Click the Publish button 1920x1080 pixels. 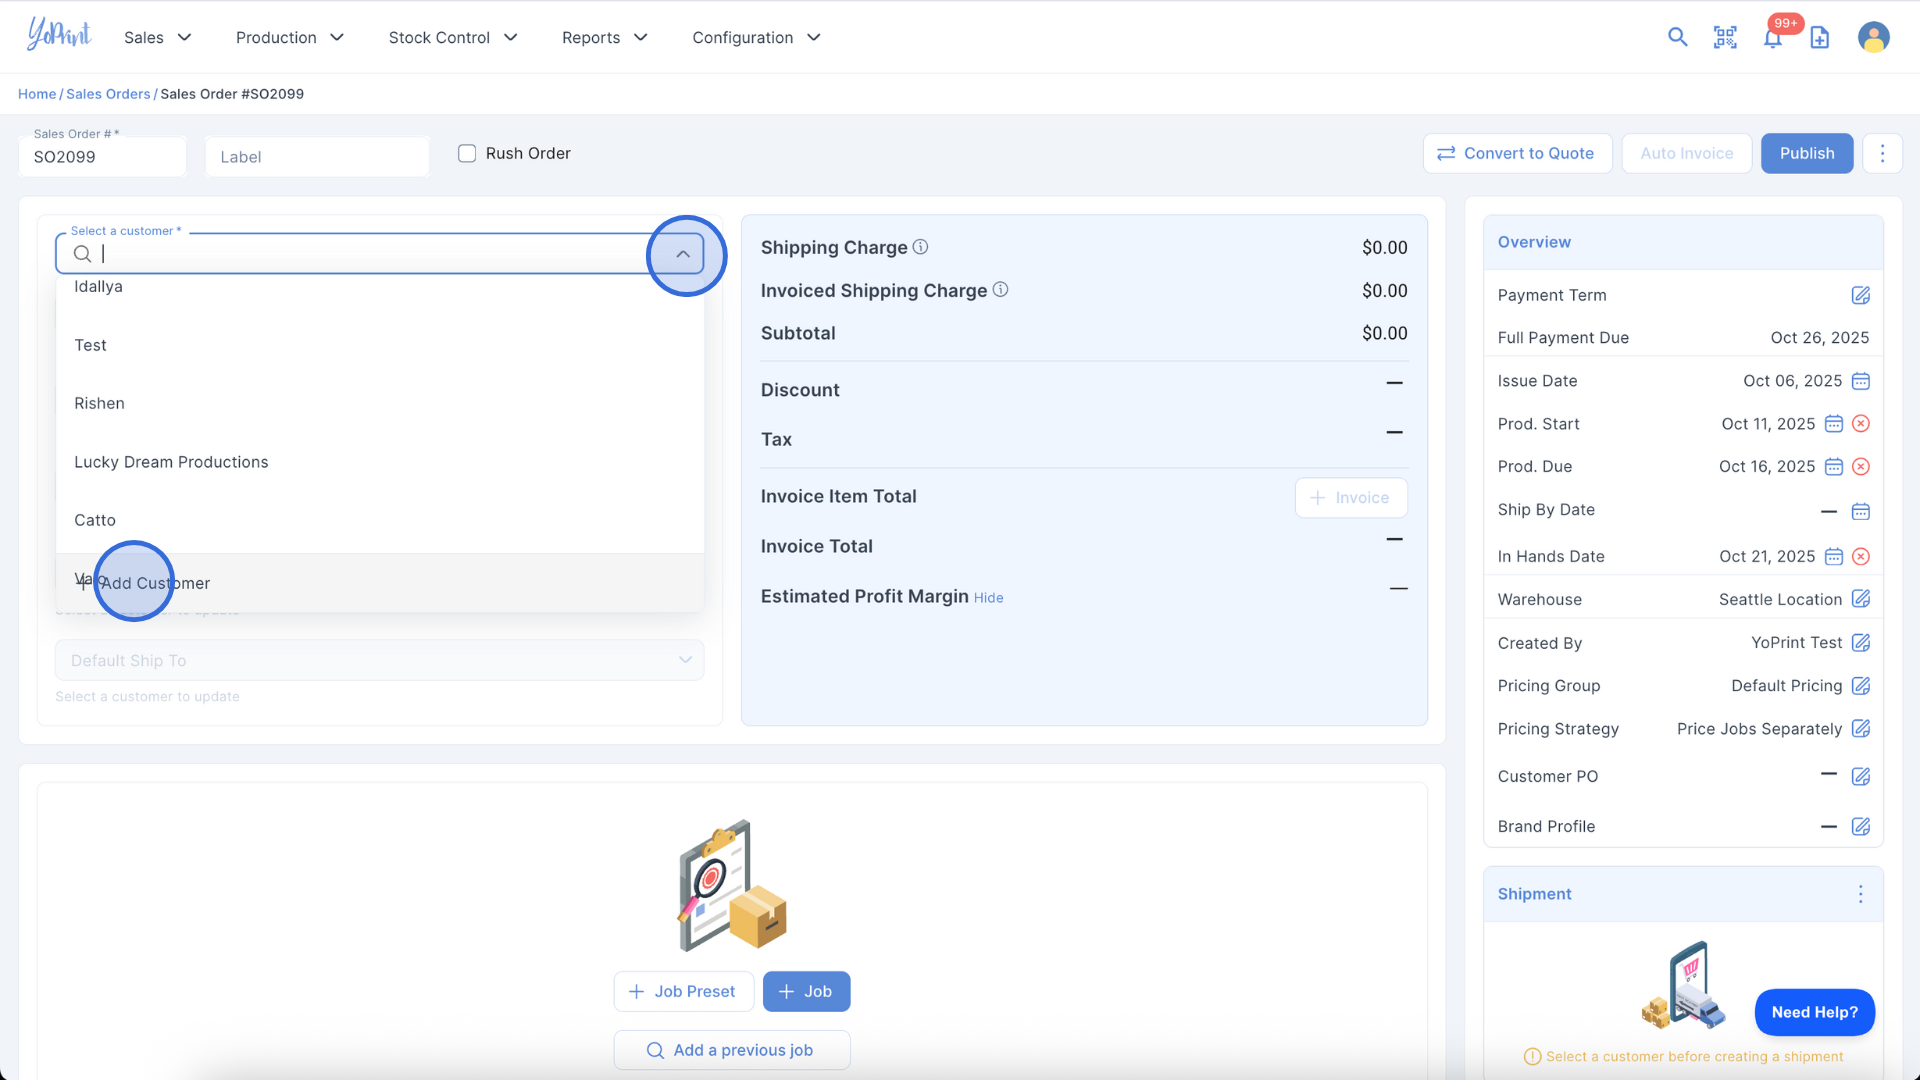(1806, 153)
